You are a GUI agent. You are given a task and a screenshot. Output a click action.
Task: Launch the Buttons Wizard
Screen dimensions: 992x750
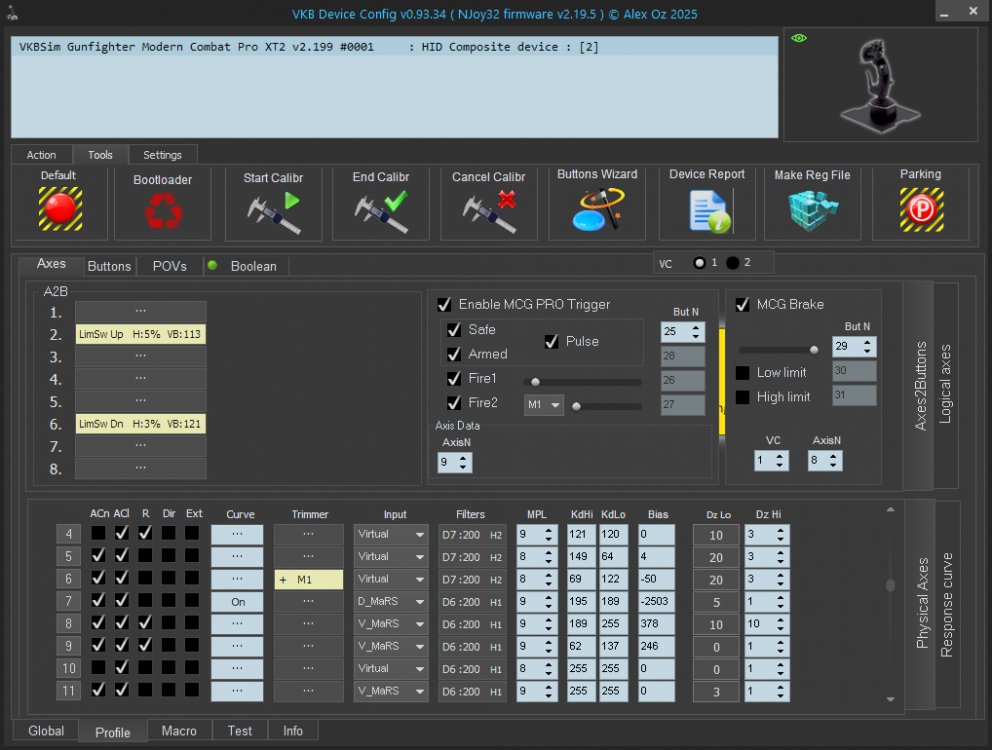[x=597, y=211]
